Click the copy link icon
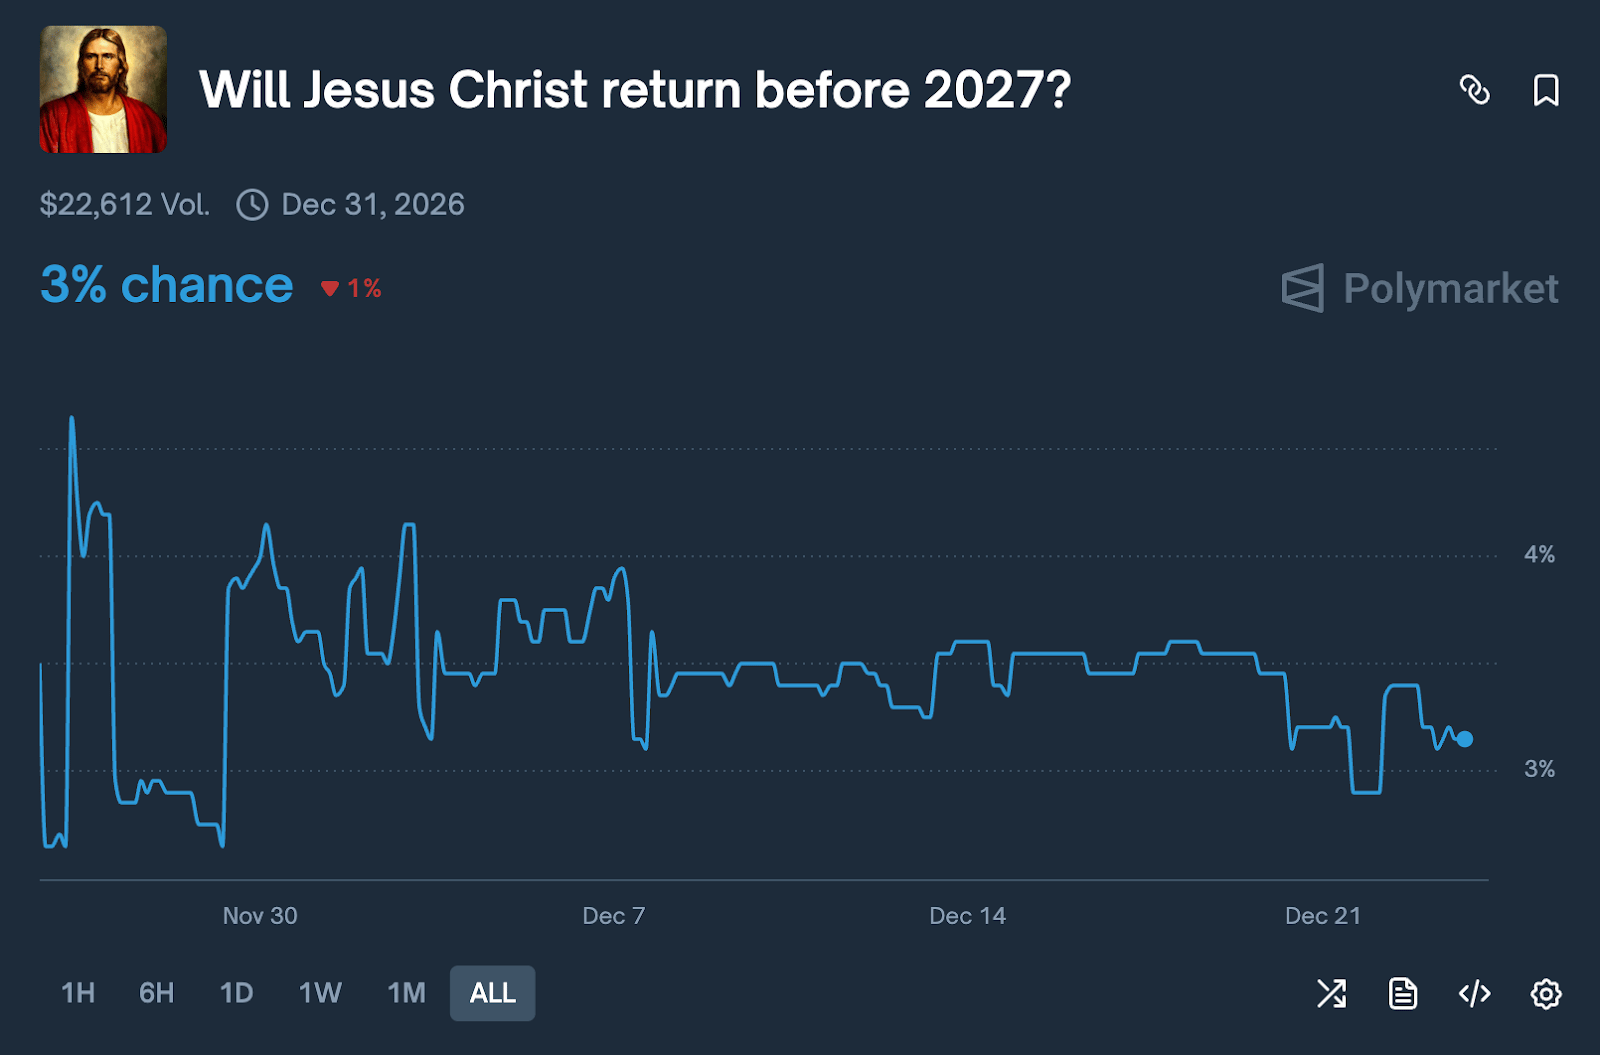Image resolution: width=1600 pixels, height=1055 pixels. 1474,90
